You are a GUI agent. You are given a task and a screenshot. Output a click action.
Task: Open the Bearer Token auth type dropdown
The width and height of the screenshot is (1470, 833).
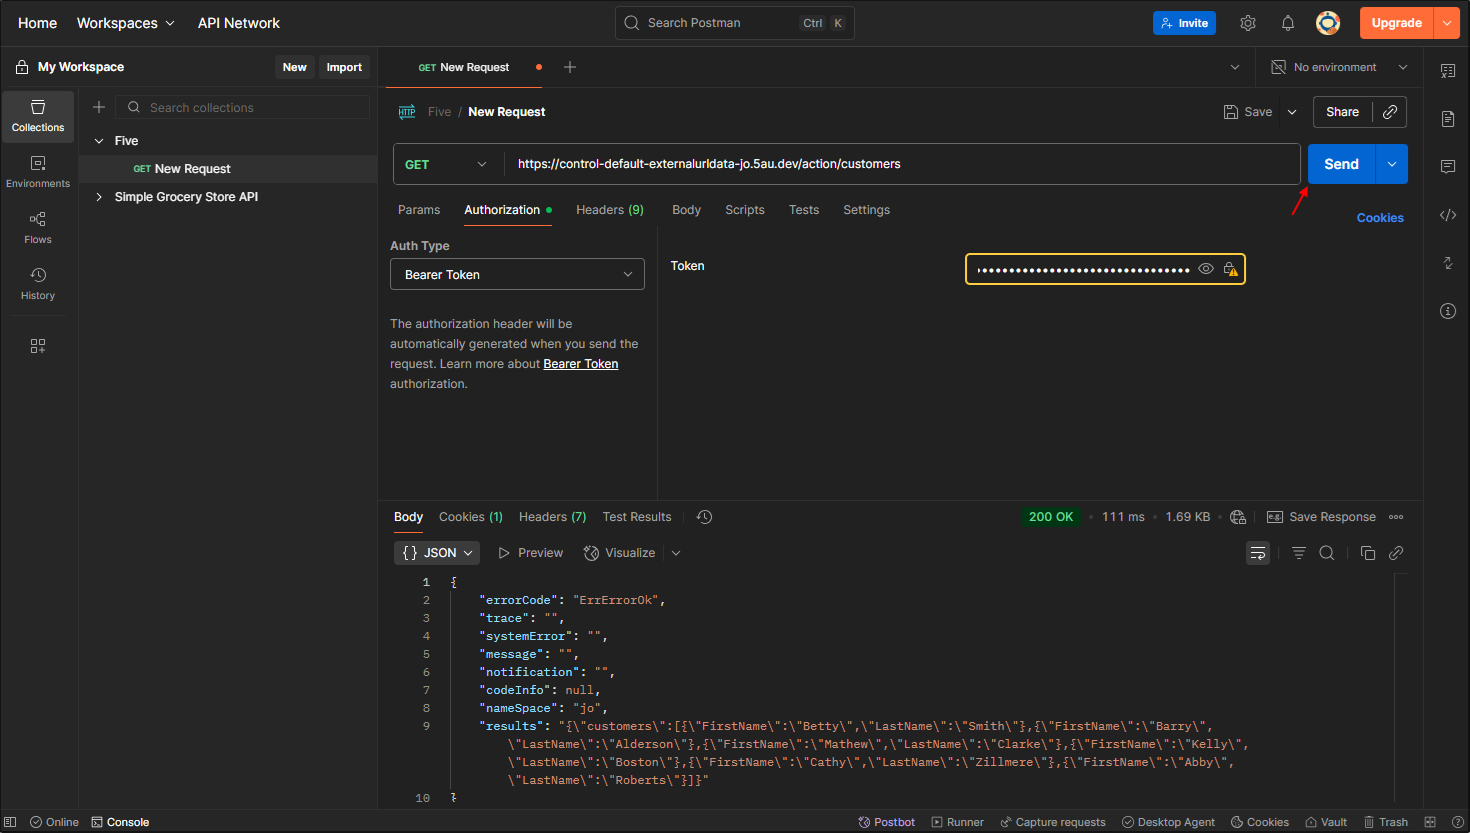point(517,275)
